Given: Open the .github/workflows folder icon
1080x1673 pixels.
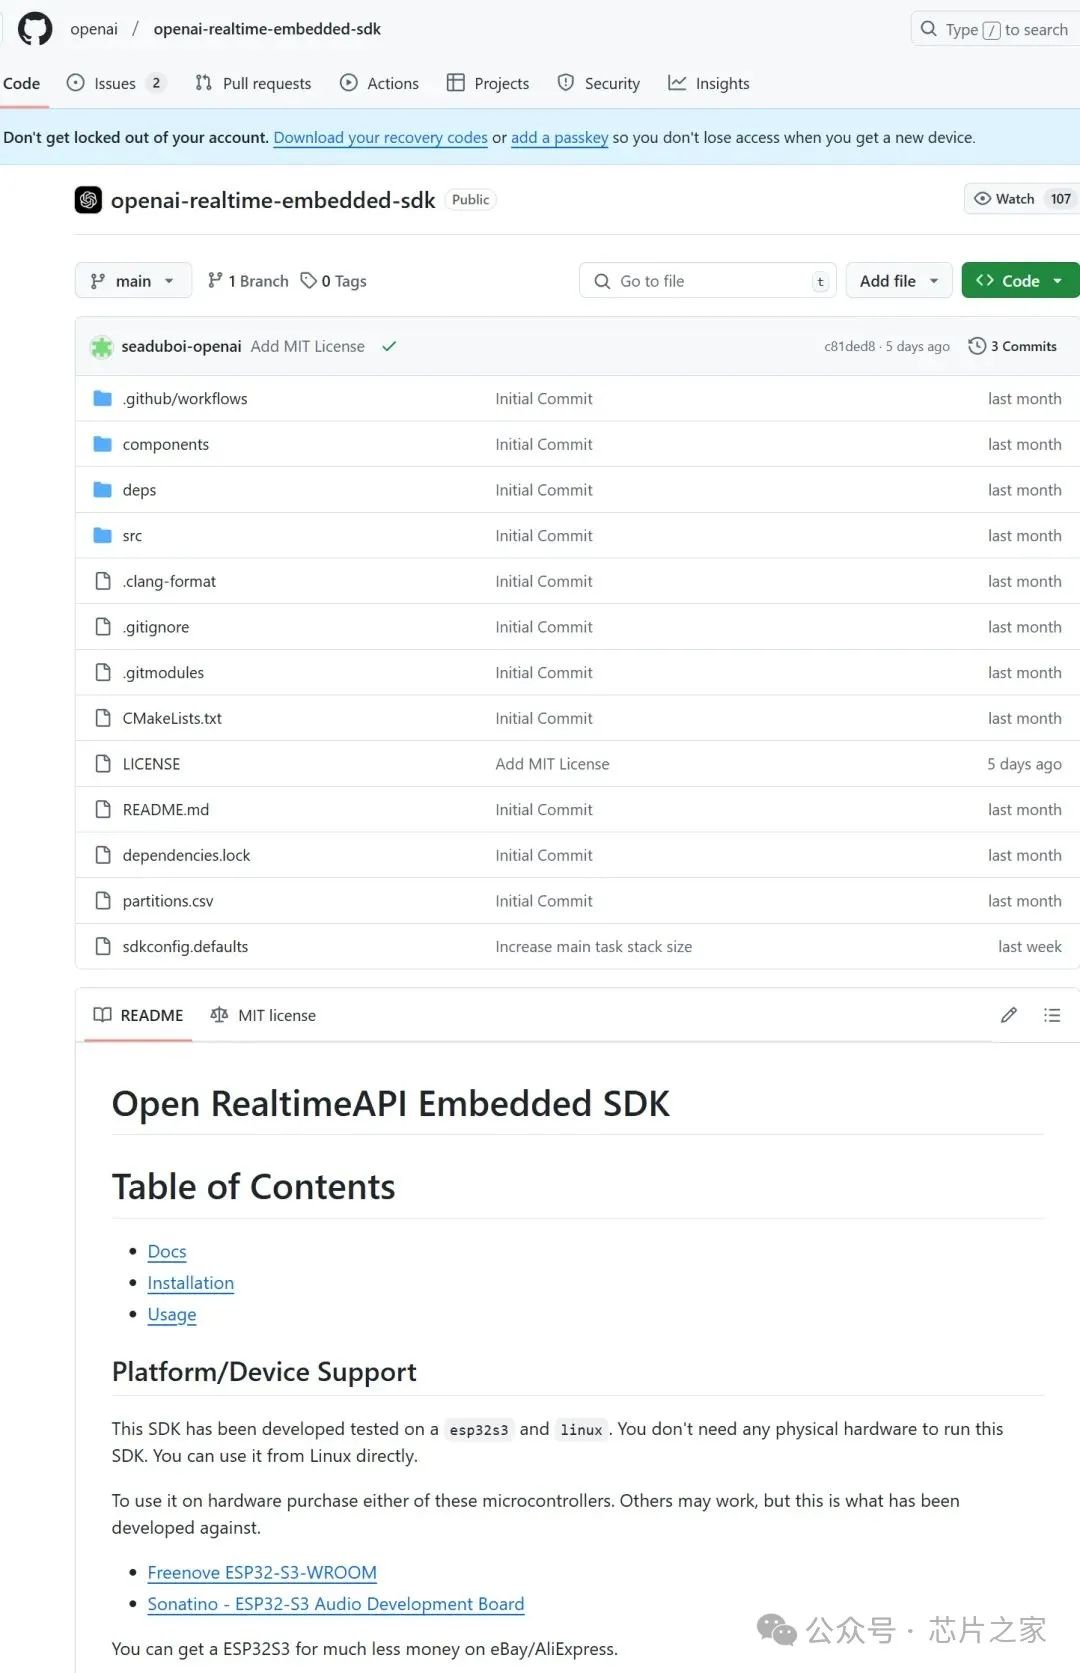Looking at the screenshot, I should click(102, 399).
